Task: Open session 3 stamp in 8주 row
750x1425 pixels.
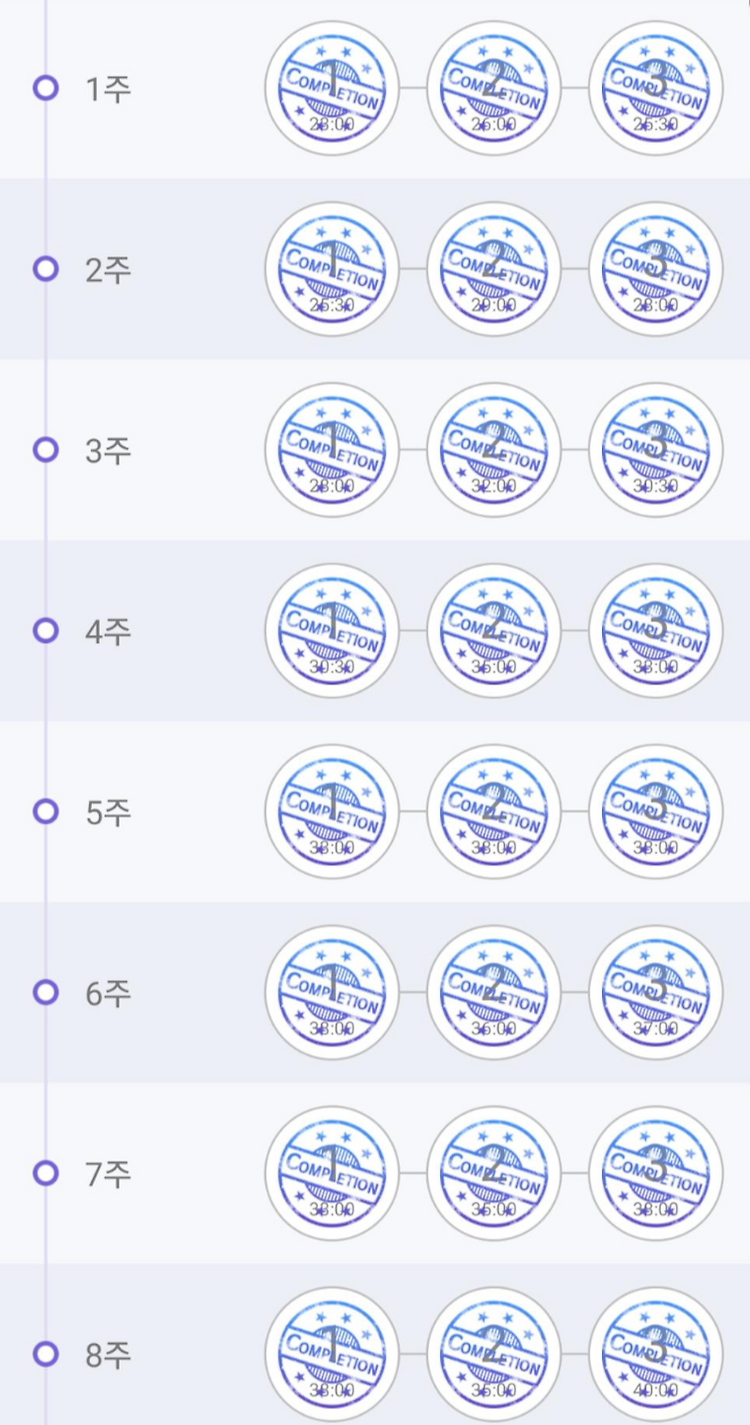Action: tap(656, 1354)
